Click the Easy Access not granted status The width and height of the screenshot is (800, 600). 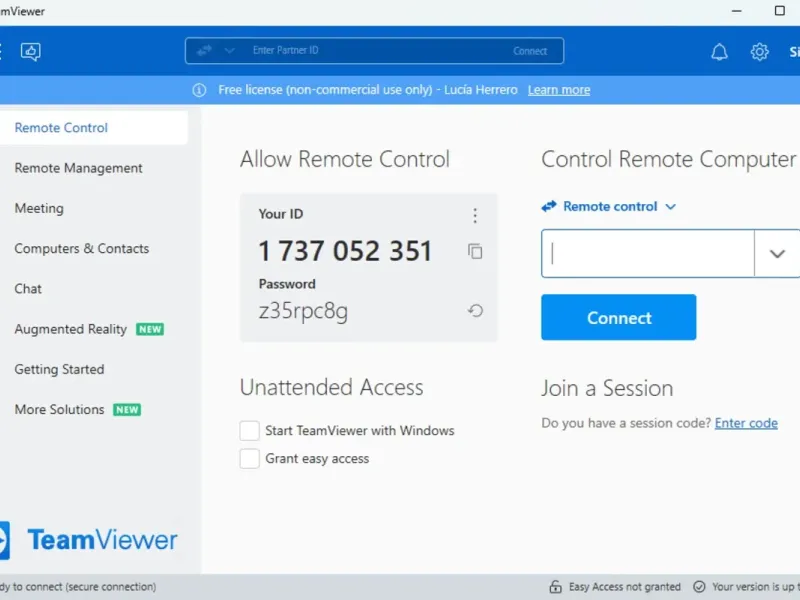coord(624,587)
